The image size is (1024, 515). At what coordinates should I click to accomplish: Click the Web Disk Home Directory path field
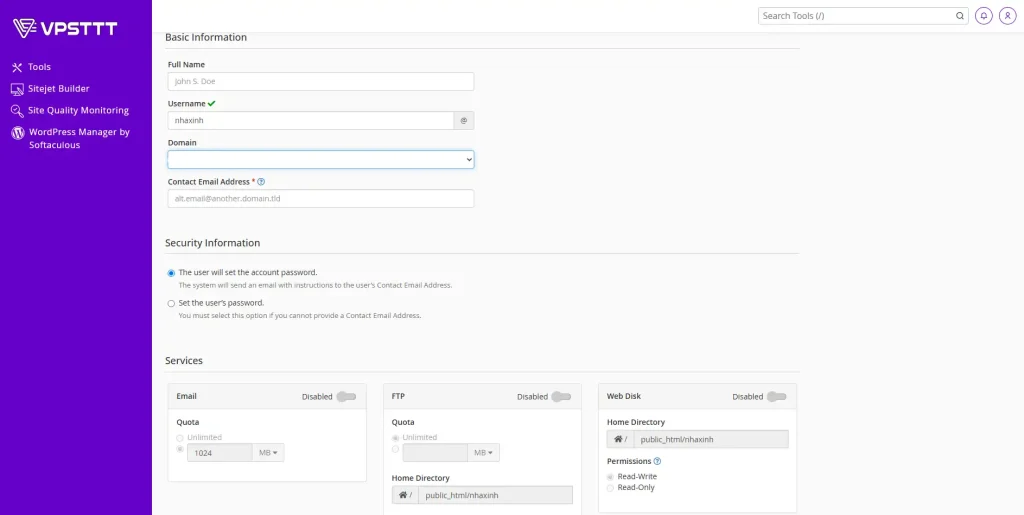click(x=711, y=439)
